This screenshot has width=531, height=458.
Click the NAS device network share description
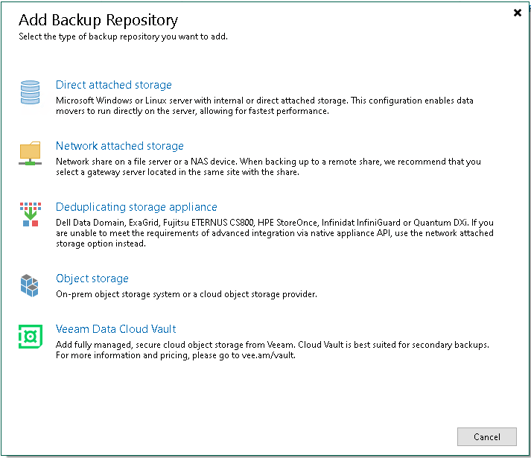pyautogui.click(x=268, y=167)
